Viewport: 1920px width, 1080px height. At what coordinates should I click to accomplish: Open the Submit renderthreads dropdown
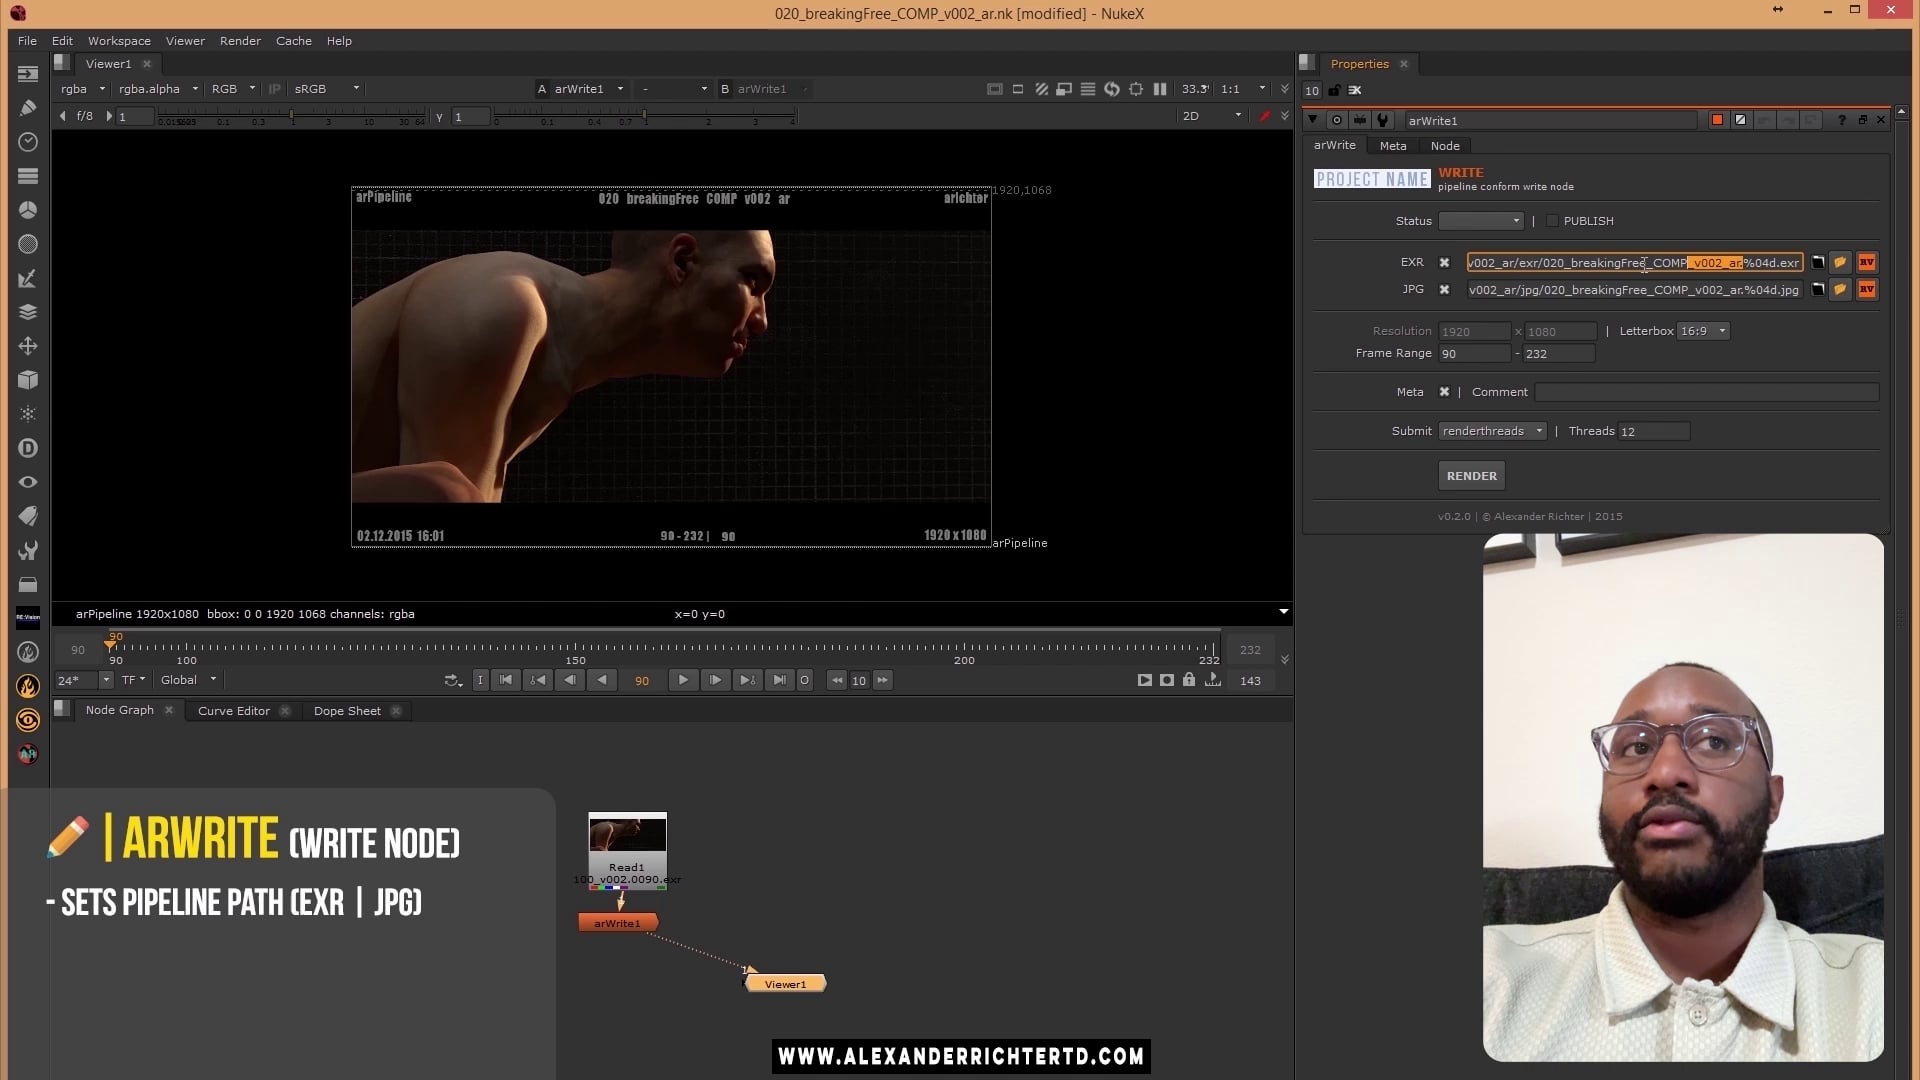[1492, 431]
